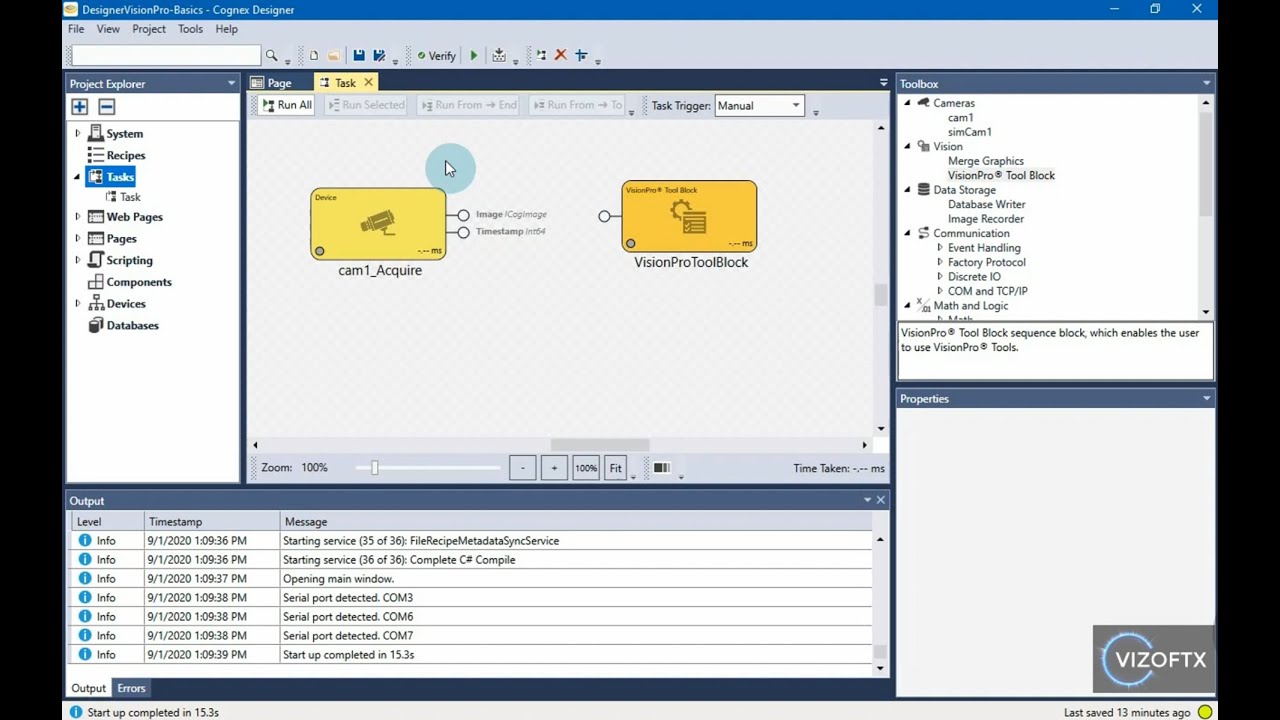
Task: Expand the Pages node
Action: click(77, 239)
